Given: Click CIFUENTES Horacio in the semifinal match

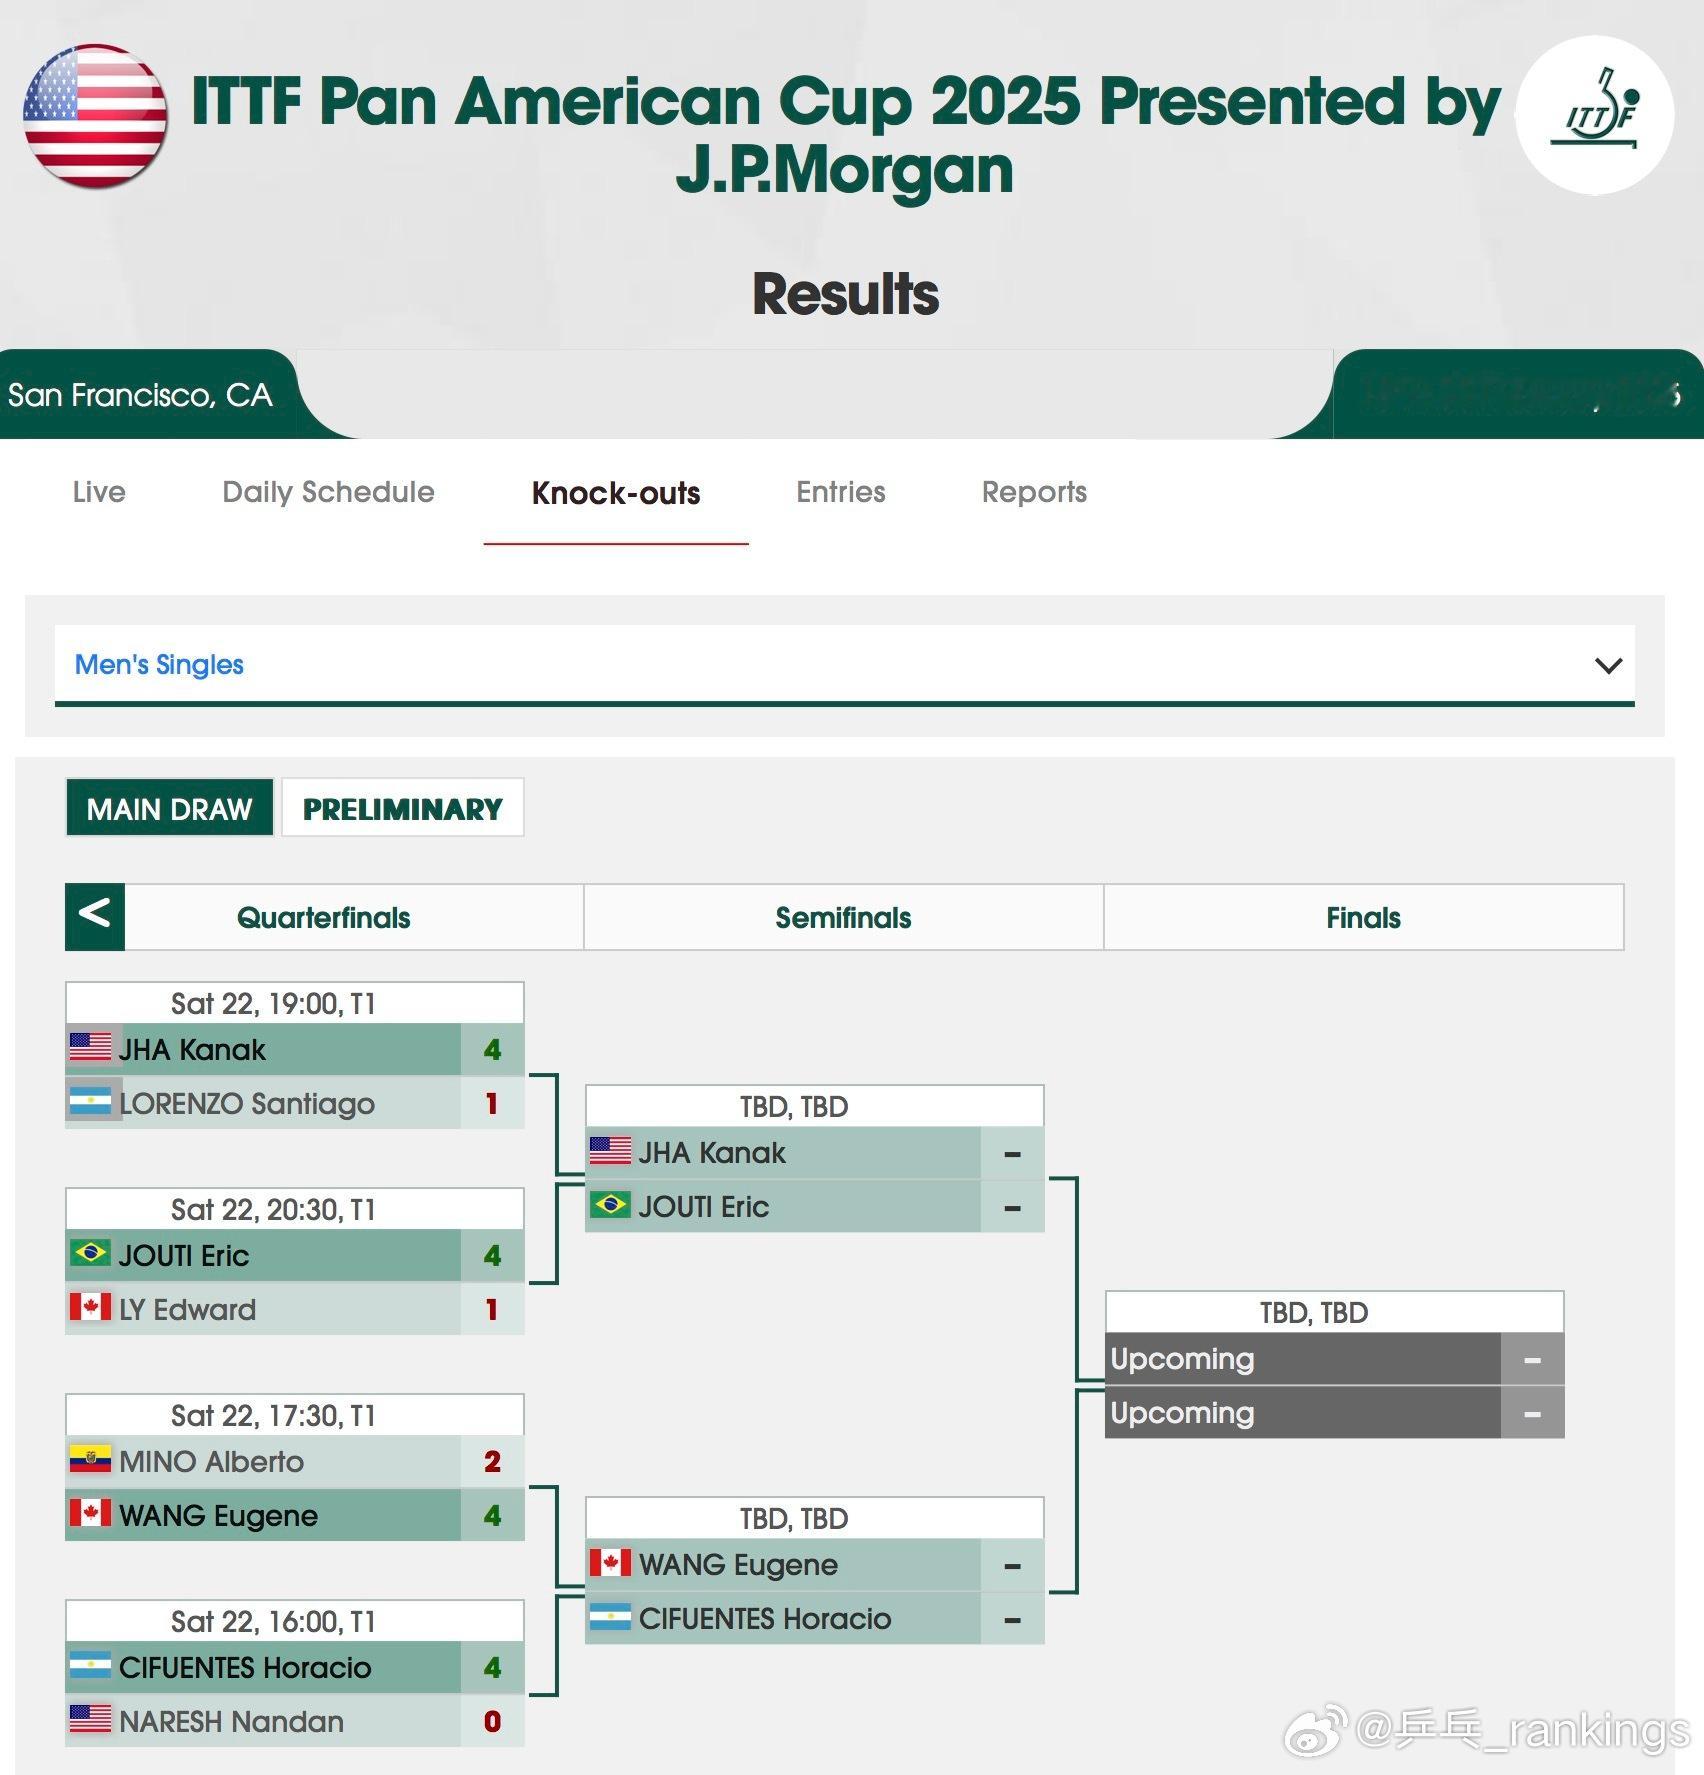Looking at the screenshot, I should (x=764, y=1618).
